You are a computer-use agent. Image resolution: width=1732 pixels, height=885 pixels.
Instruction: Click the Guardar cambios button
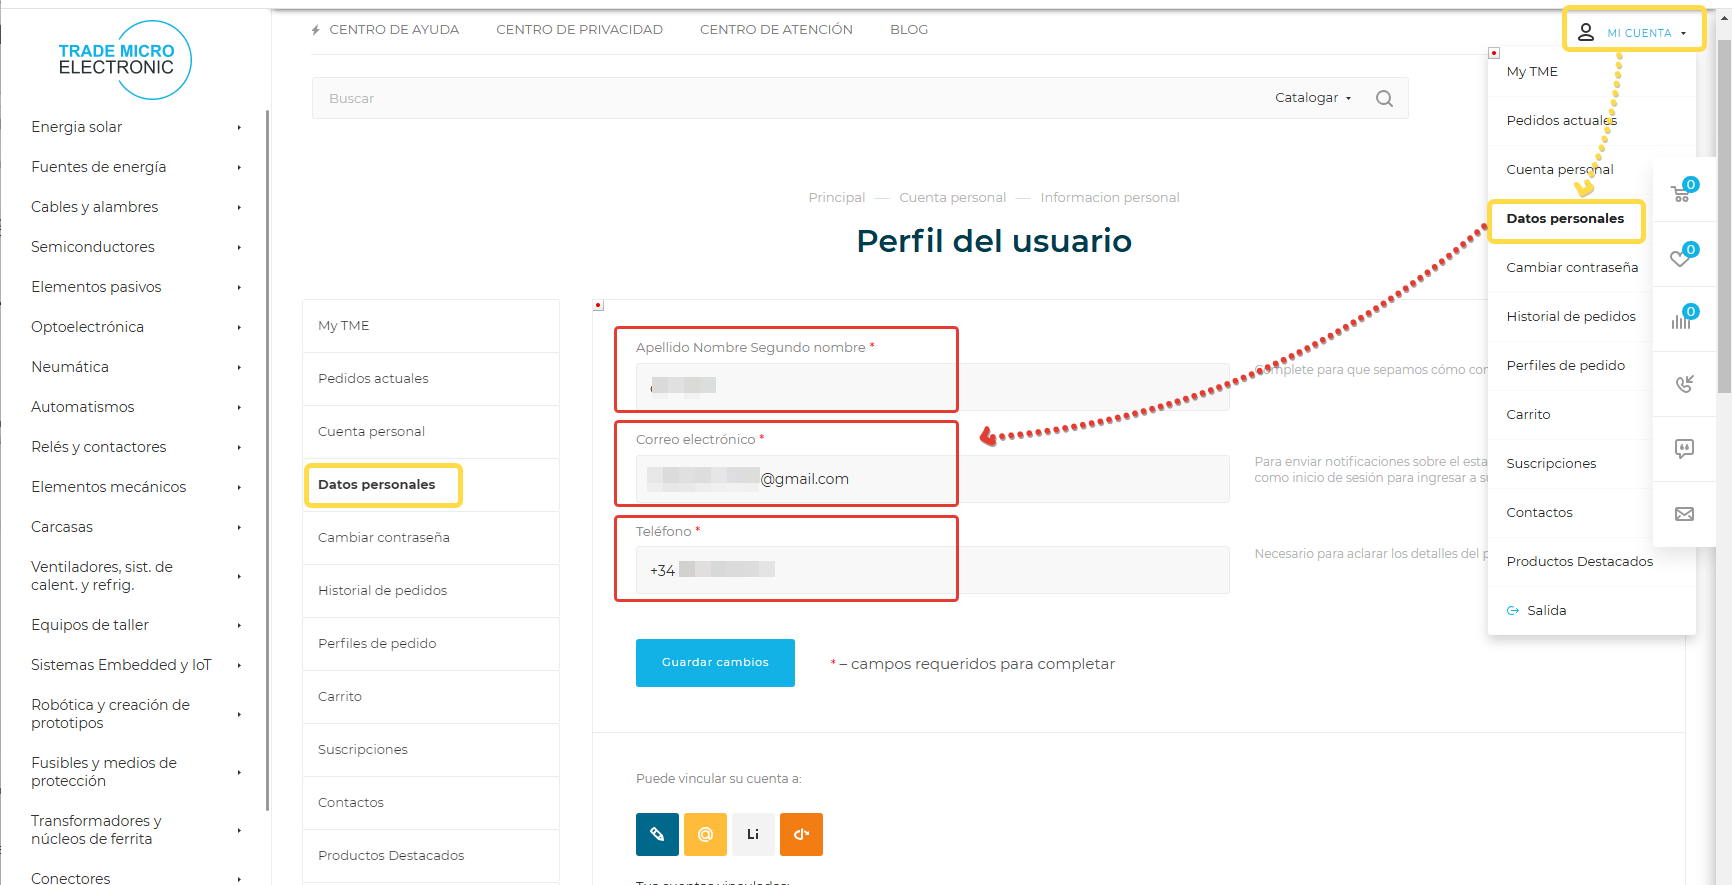click(715, 663)
